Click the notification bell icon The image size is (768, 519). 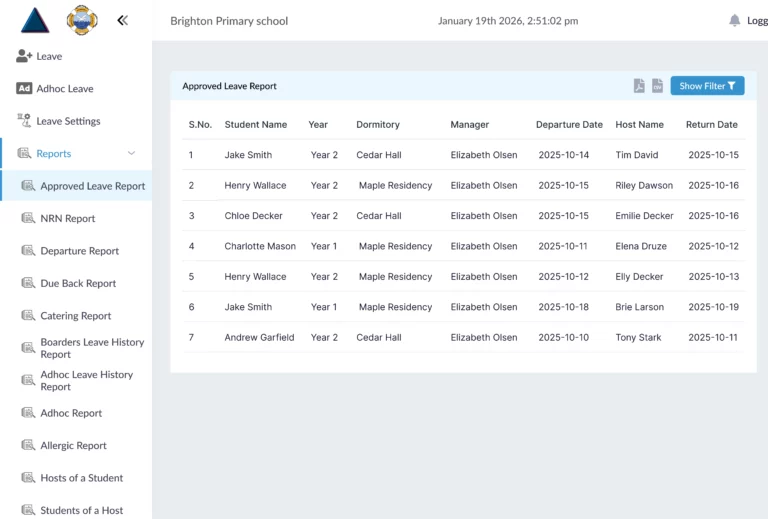click(x=735, y=20)
